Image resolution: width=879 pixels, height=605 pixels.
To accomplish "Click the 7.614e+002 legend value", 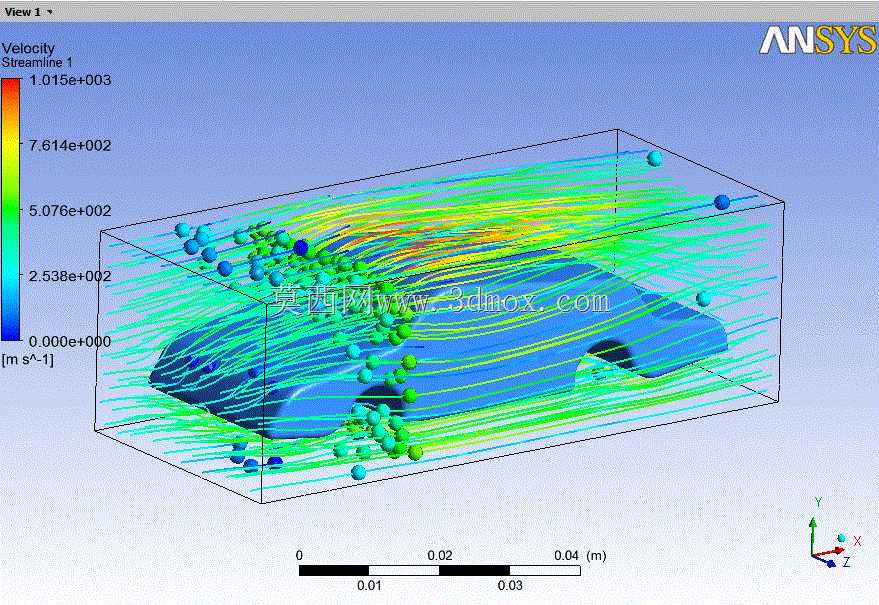I will pyautogui.click(x=70, y=146).
